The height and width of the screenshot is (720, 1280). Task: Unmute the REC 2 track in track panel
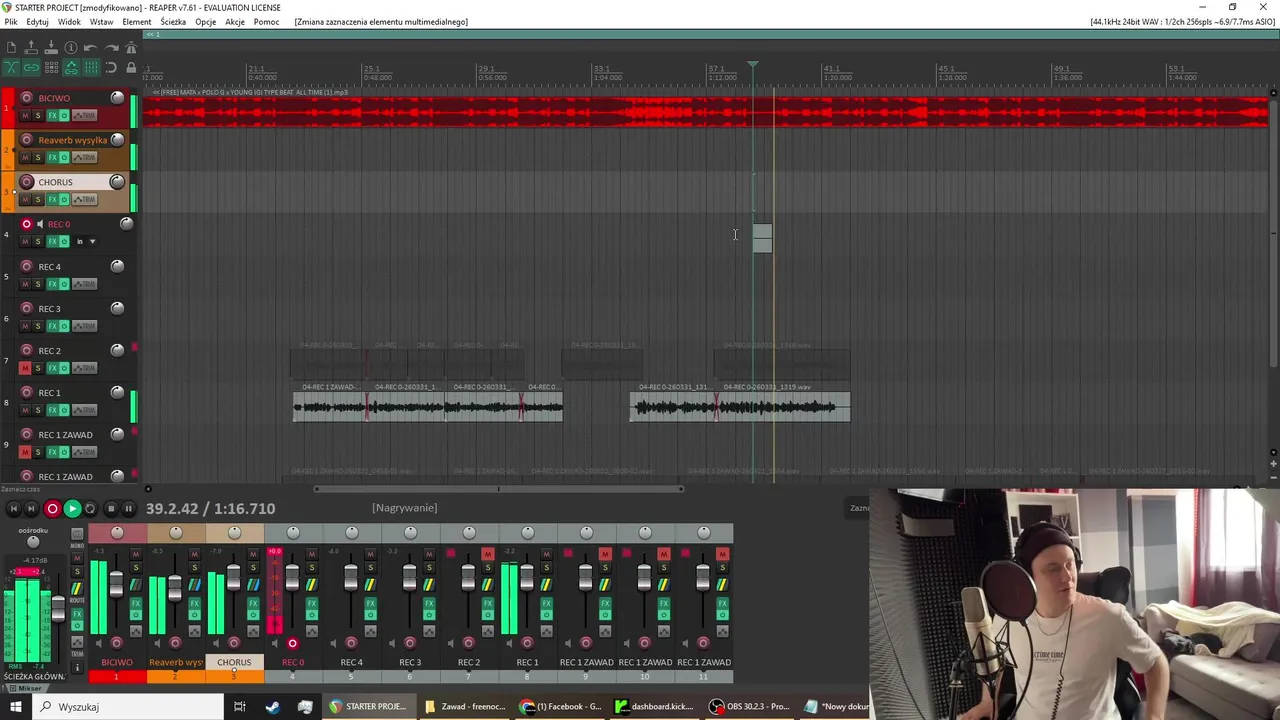tap(26, 368)
